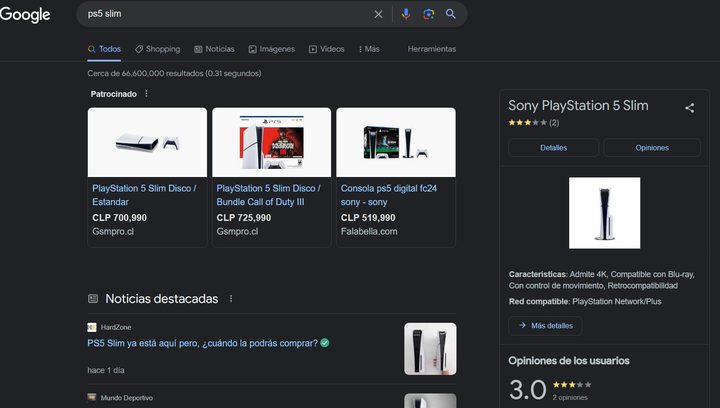Open the three-dot menu beside Patrocinado
The image size is (720, 408).
click(x=147, y=94)
